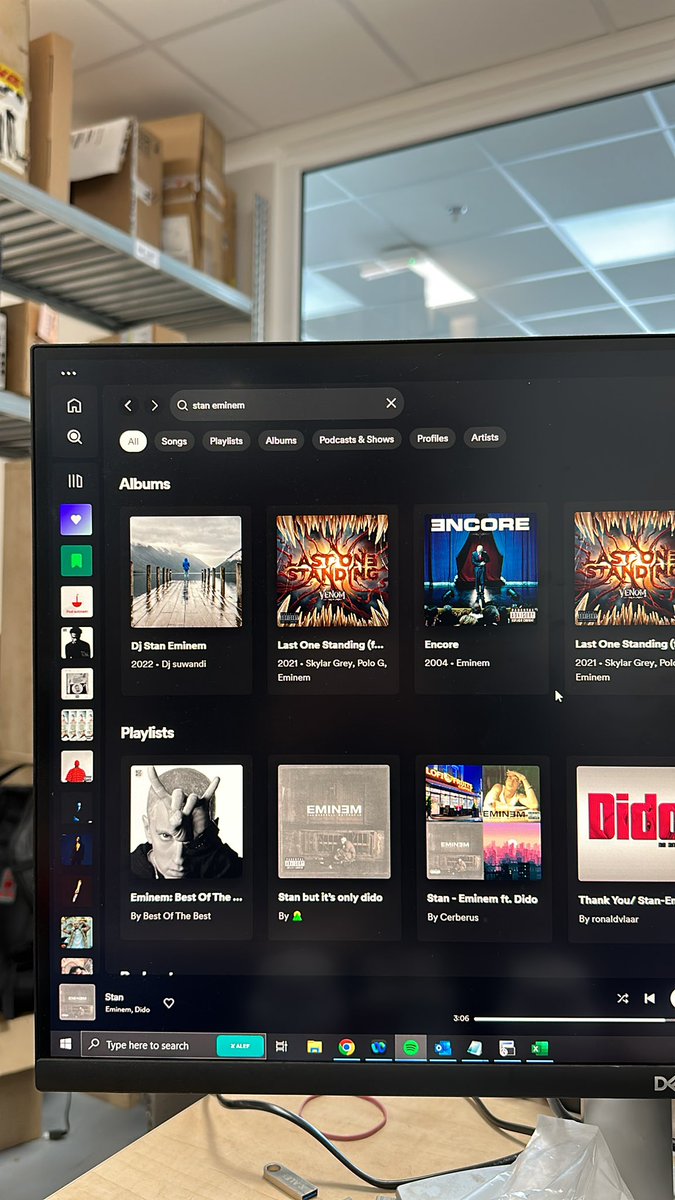Click the Spotify icon in the taskbar
Viewport: 675px width, 1200px height.
coord(410,1047)
